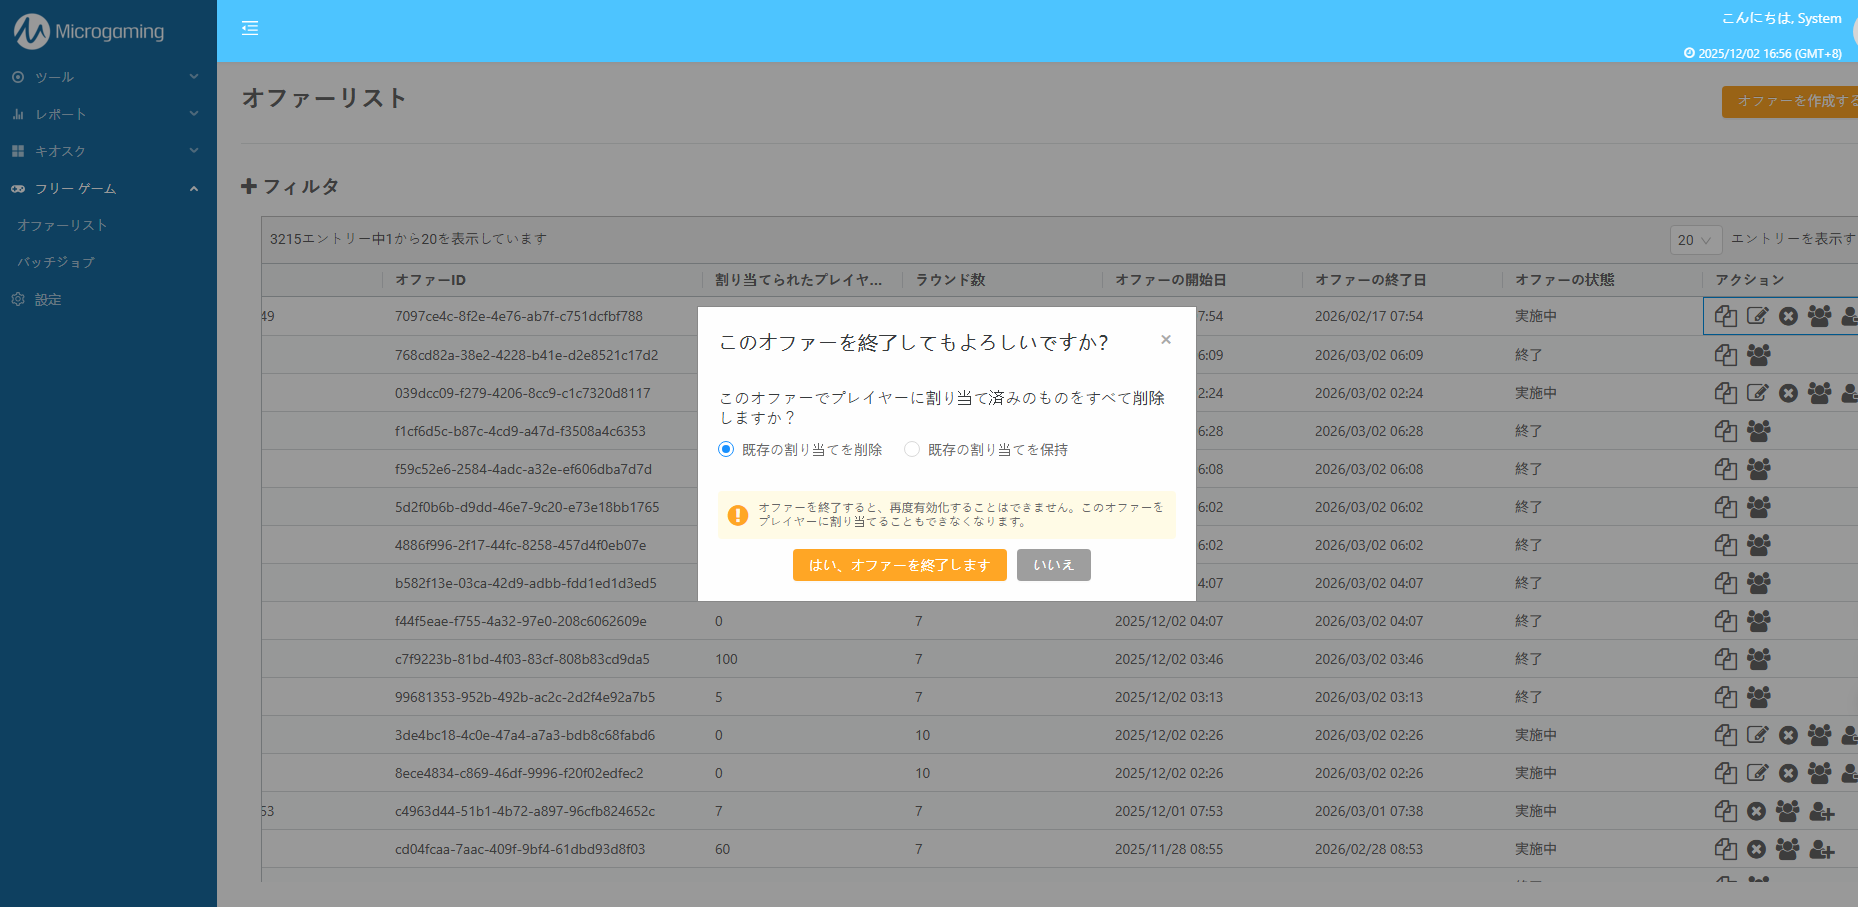
Task: Click the add-player icon for offer c4963d44
Action: [1820, 811]
